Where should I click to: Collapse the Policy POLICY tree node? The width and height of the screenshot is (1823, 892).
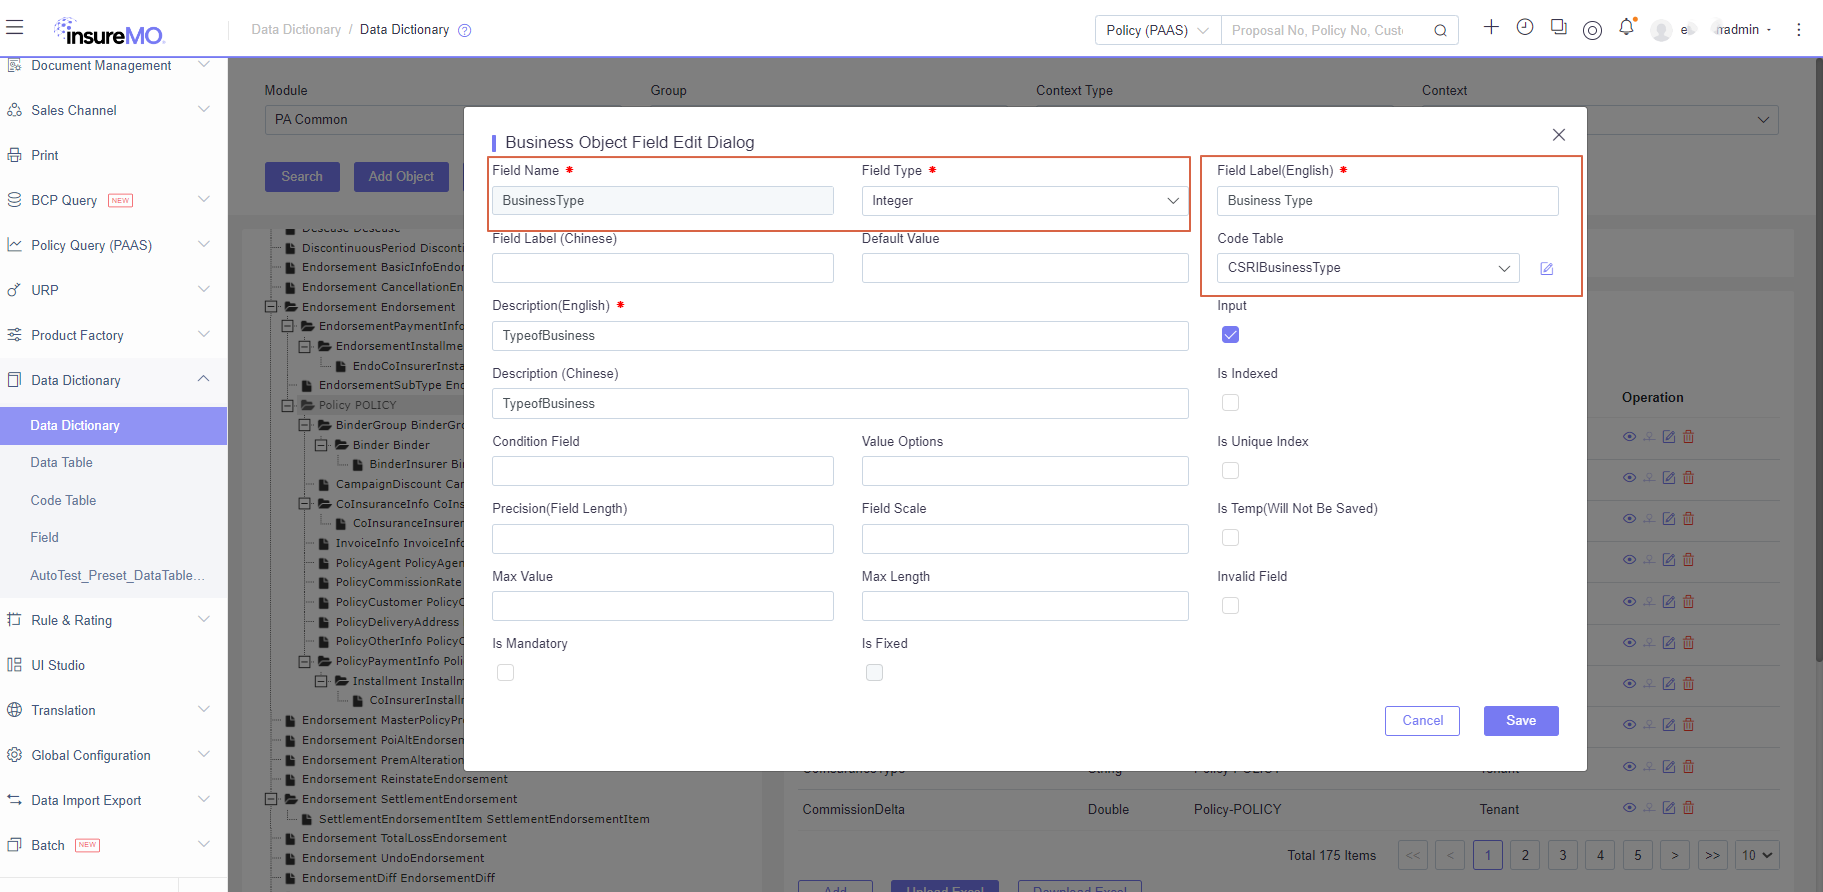[288, 406]
